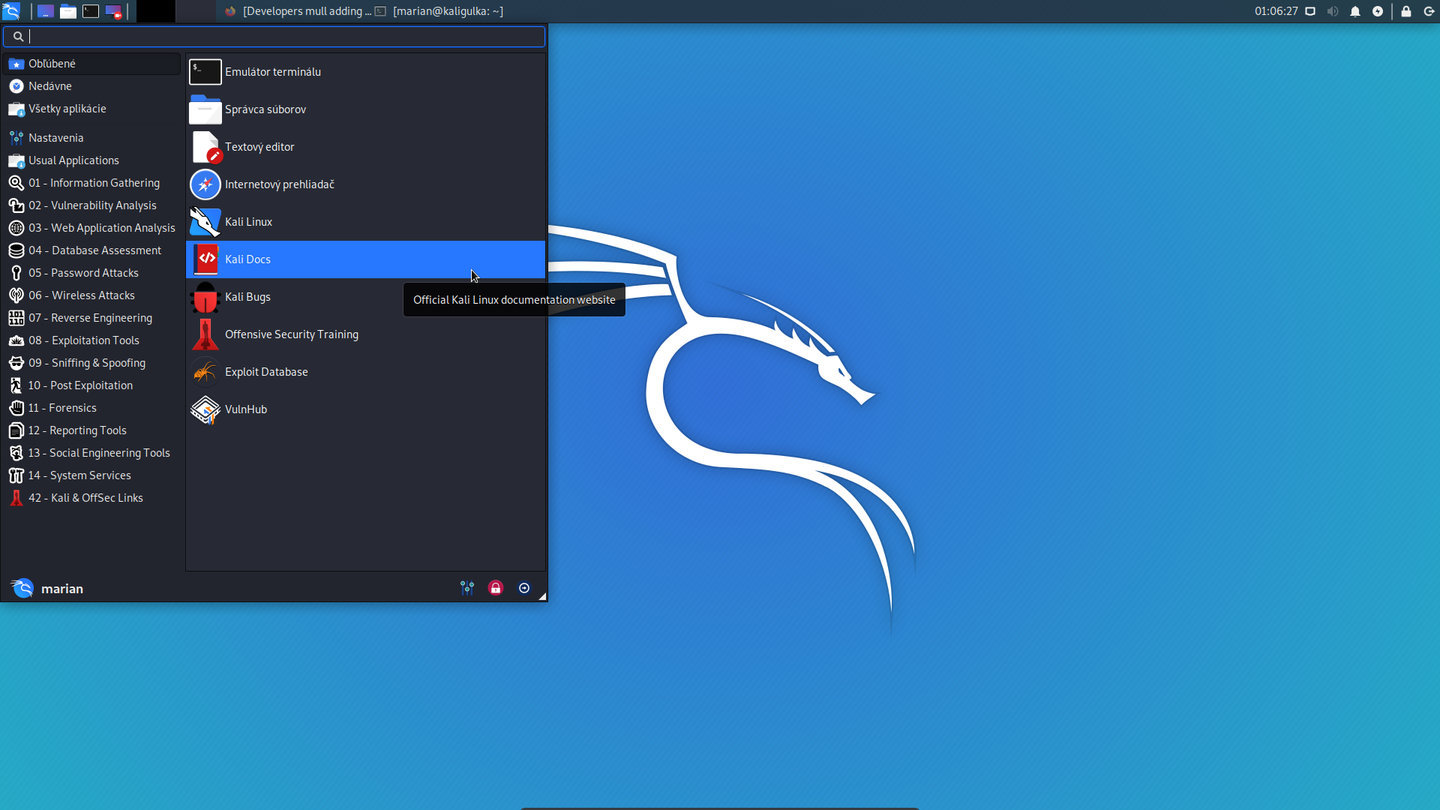Open 13 - Social Engineering Tools category
This screenshot has height=810, width=1440.
(x=92, y=453)
